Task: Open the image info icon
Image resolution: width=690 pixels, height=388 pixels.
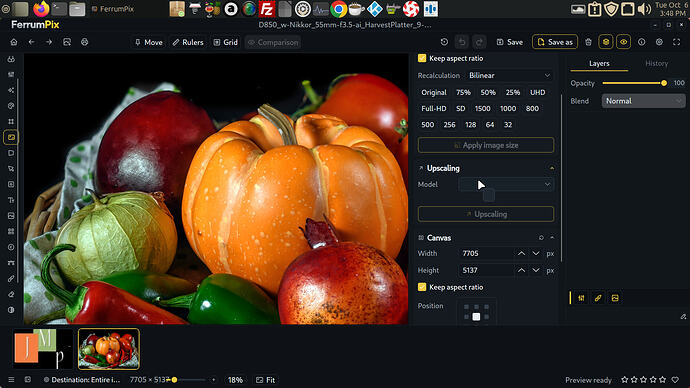Action: [x=642, y=42]
